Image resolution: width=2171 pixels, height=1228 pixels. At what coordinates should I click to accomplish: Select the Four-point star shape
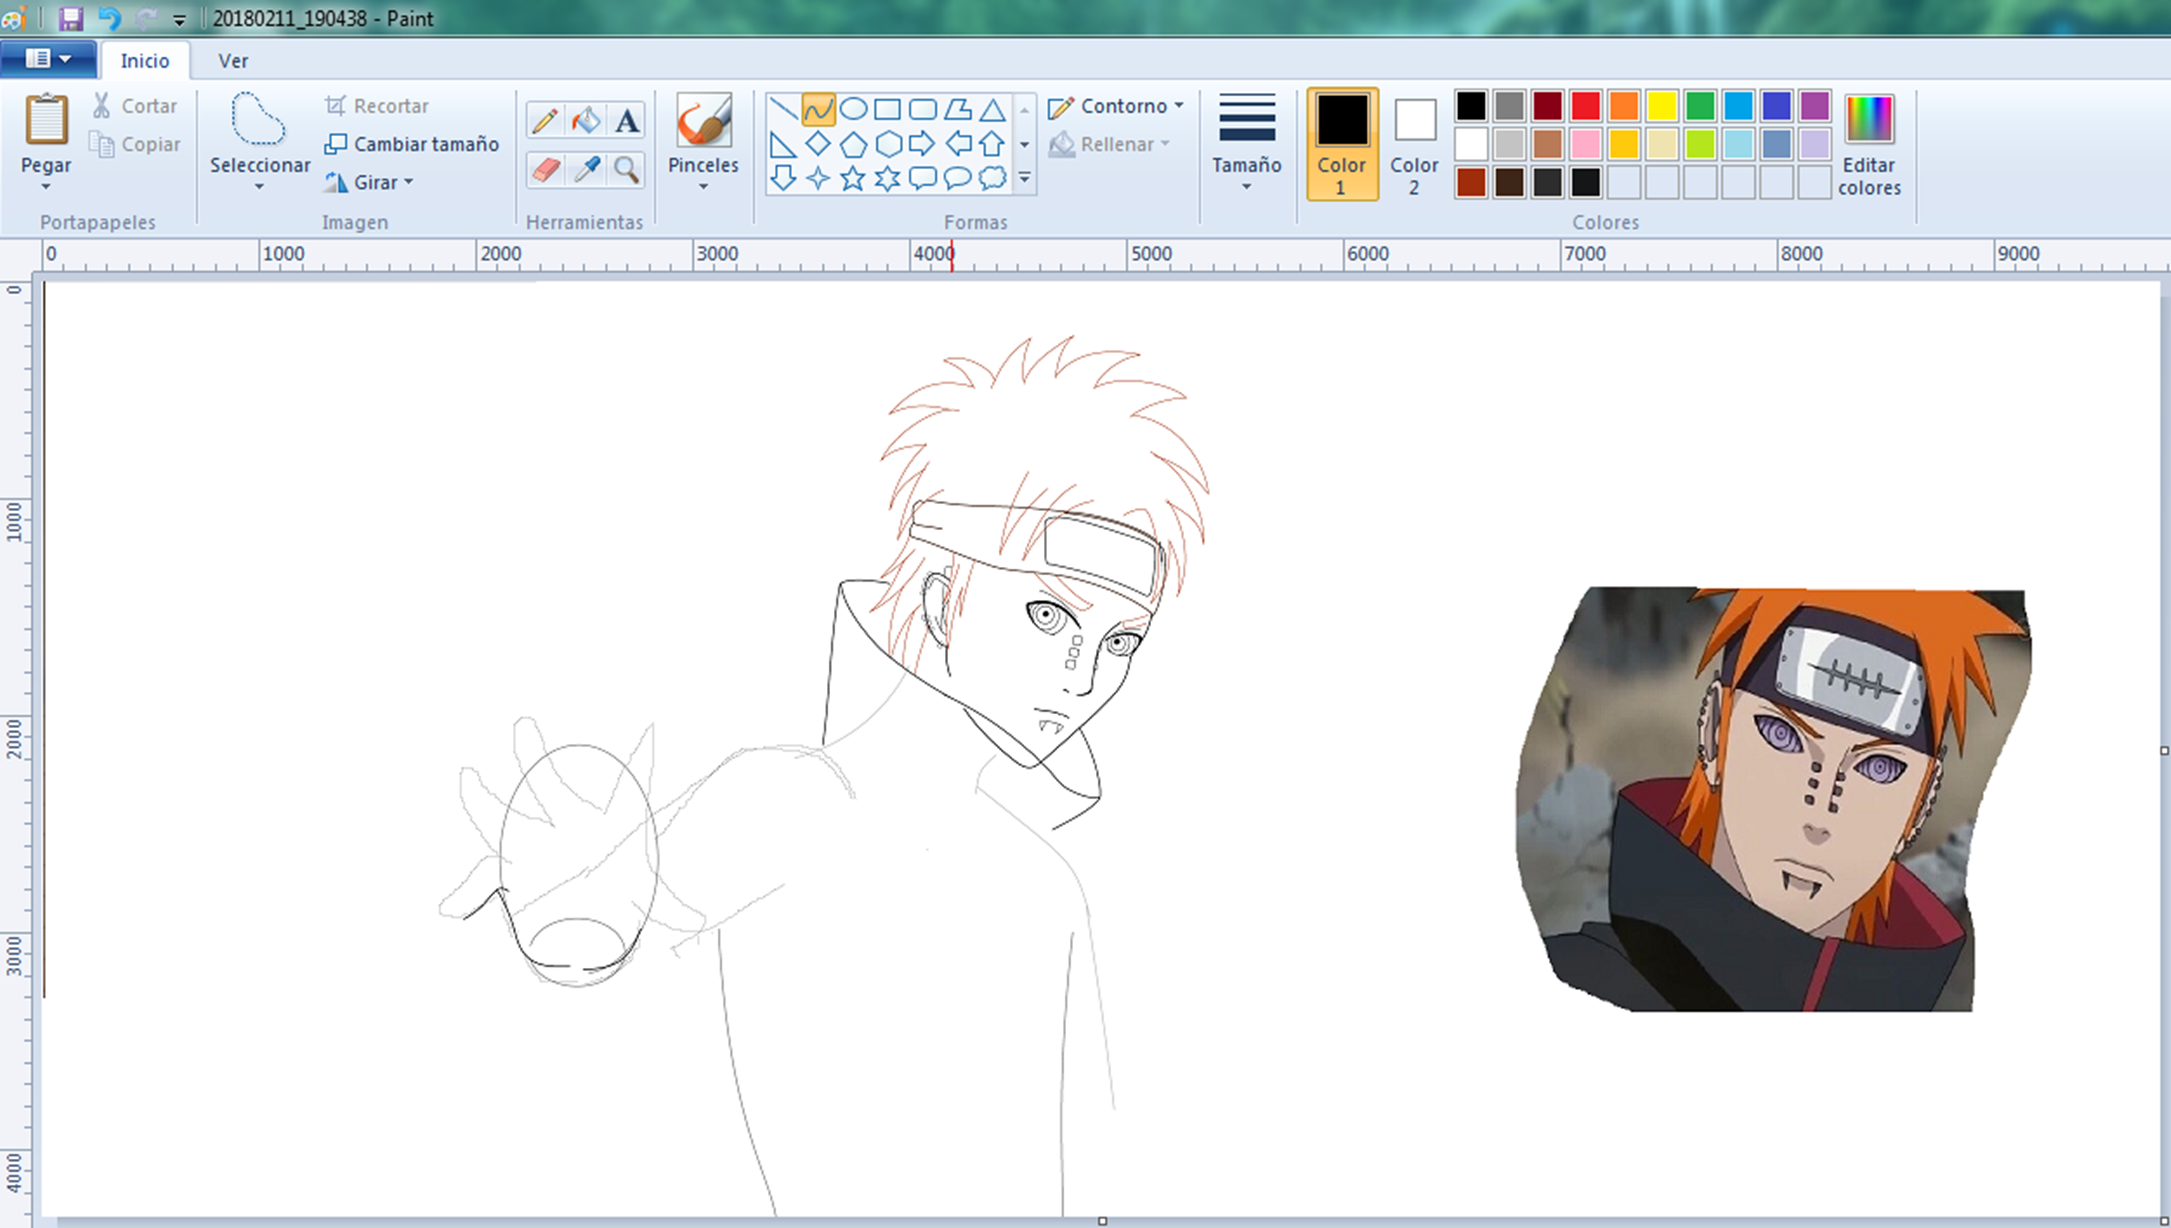[x=818, y=178]
